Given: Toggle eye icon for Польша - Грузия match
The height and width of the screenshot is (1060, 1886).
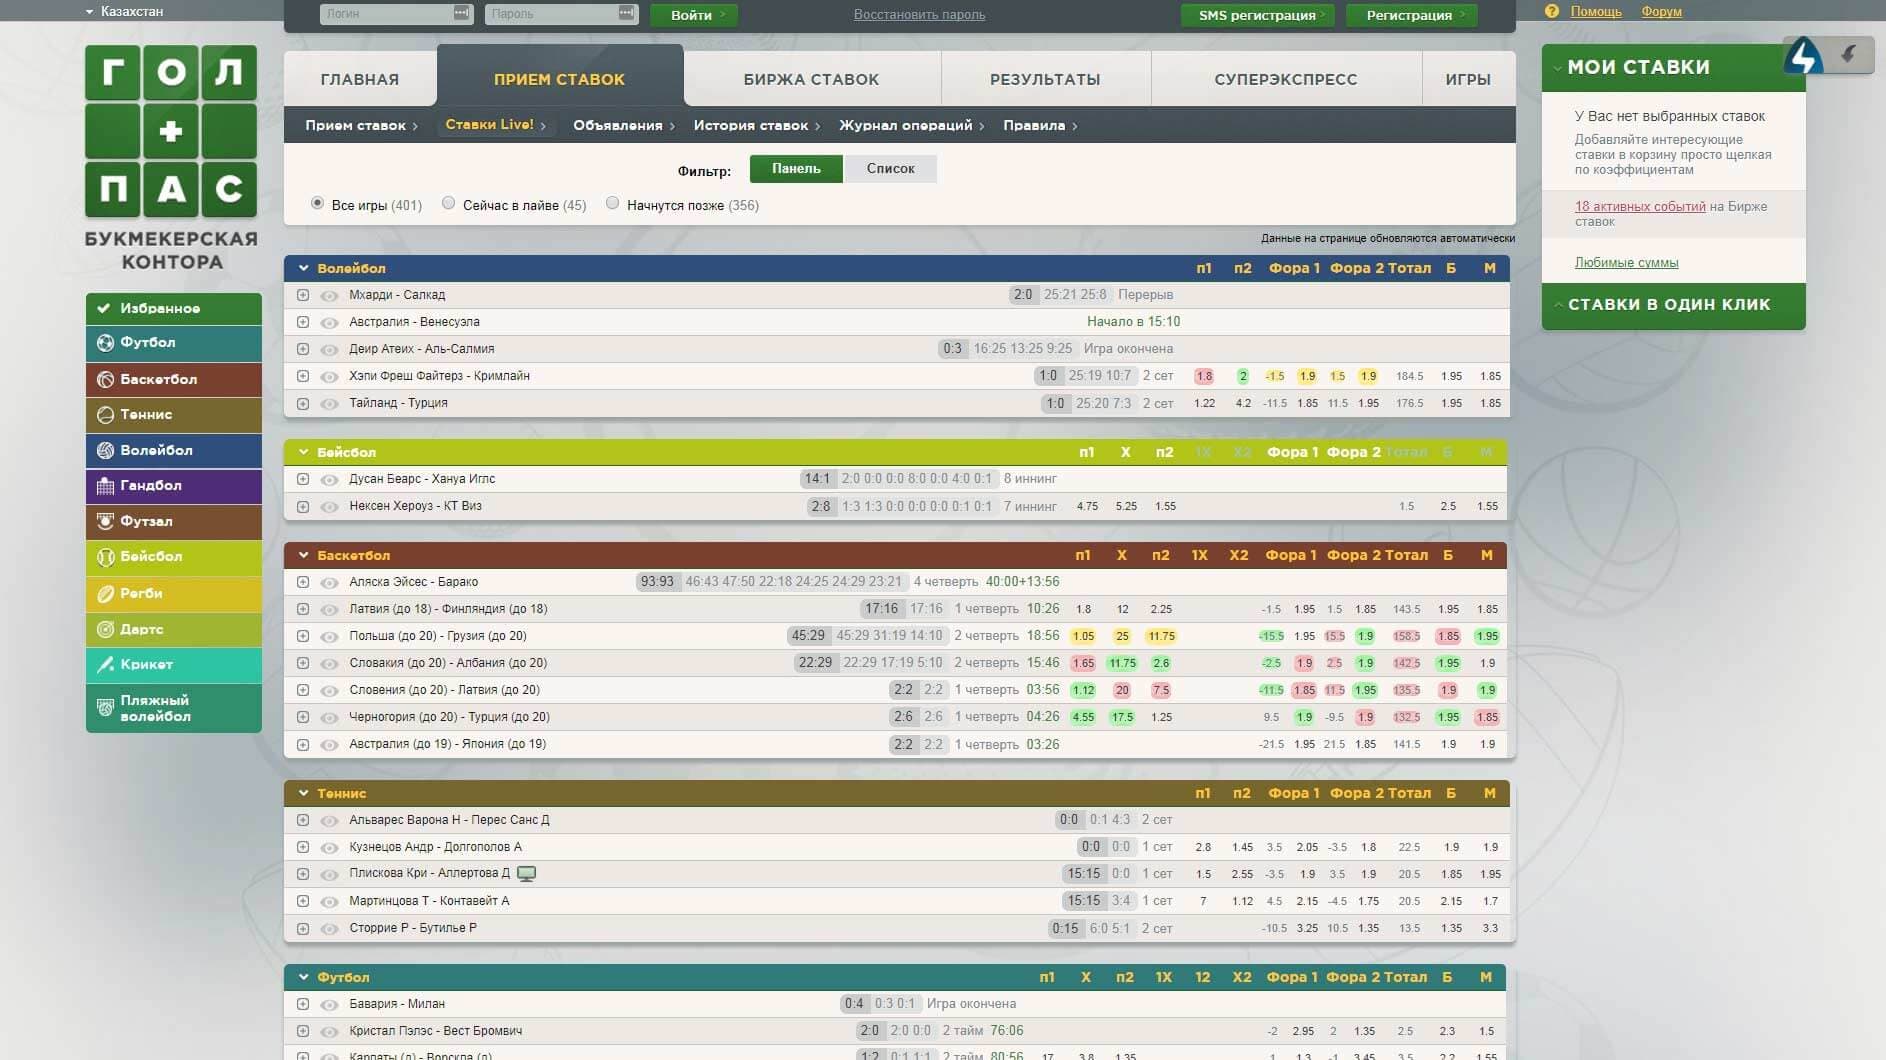Looking at the screenshot, I should tap(329, 637).
